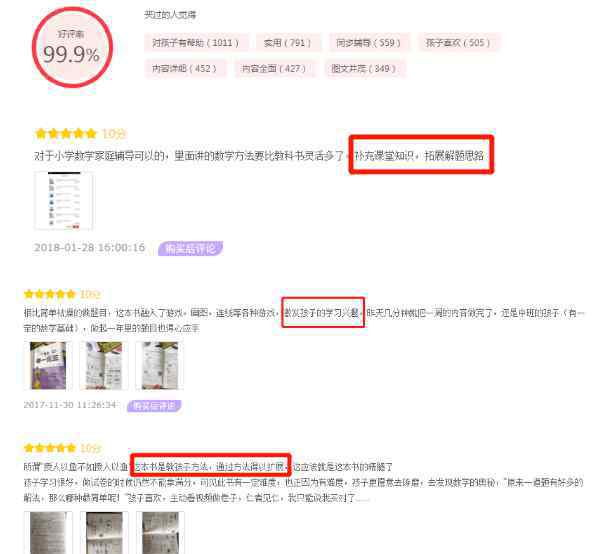Open third review's middle photo thumbnail

tap(104, 532)
